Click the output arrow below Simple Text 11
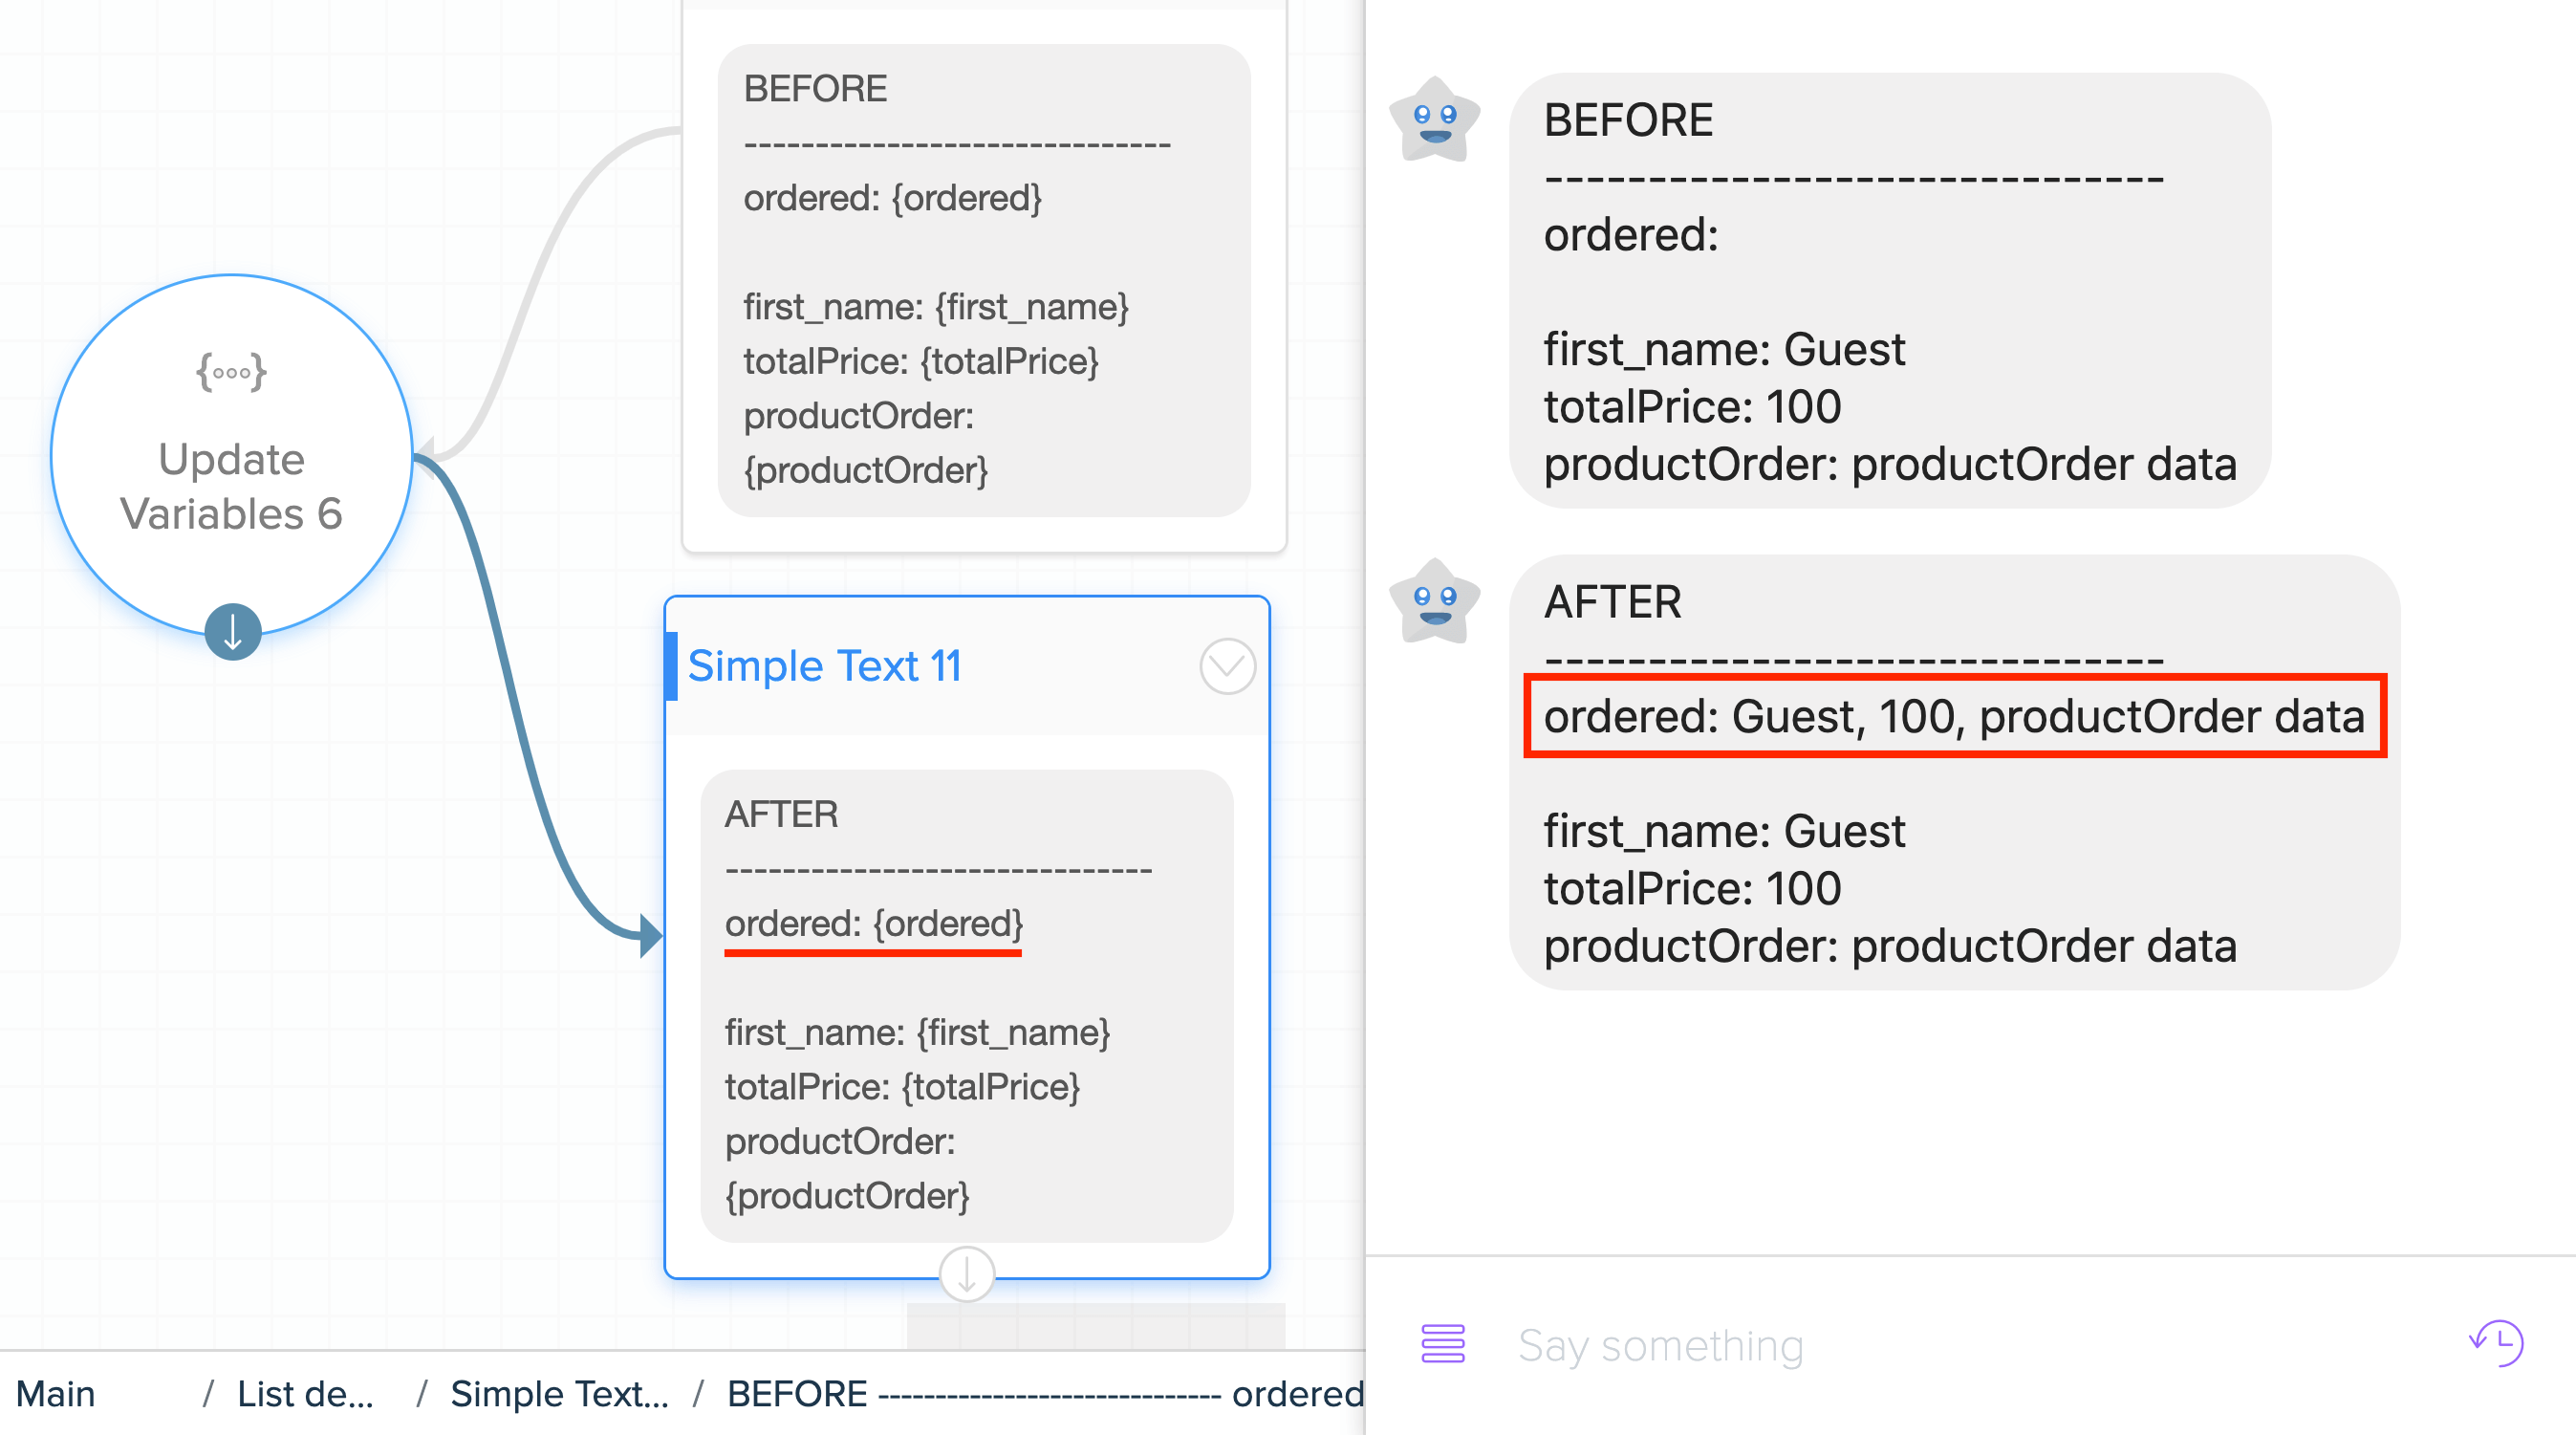The width and height of the screenshot is (2576, 1435). [967, 1274]
